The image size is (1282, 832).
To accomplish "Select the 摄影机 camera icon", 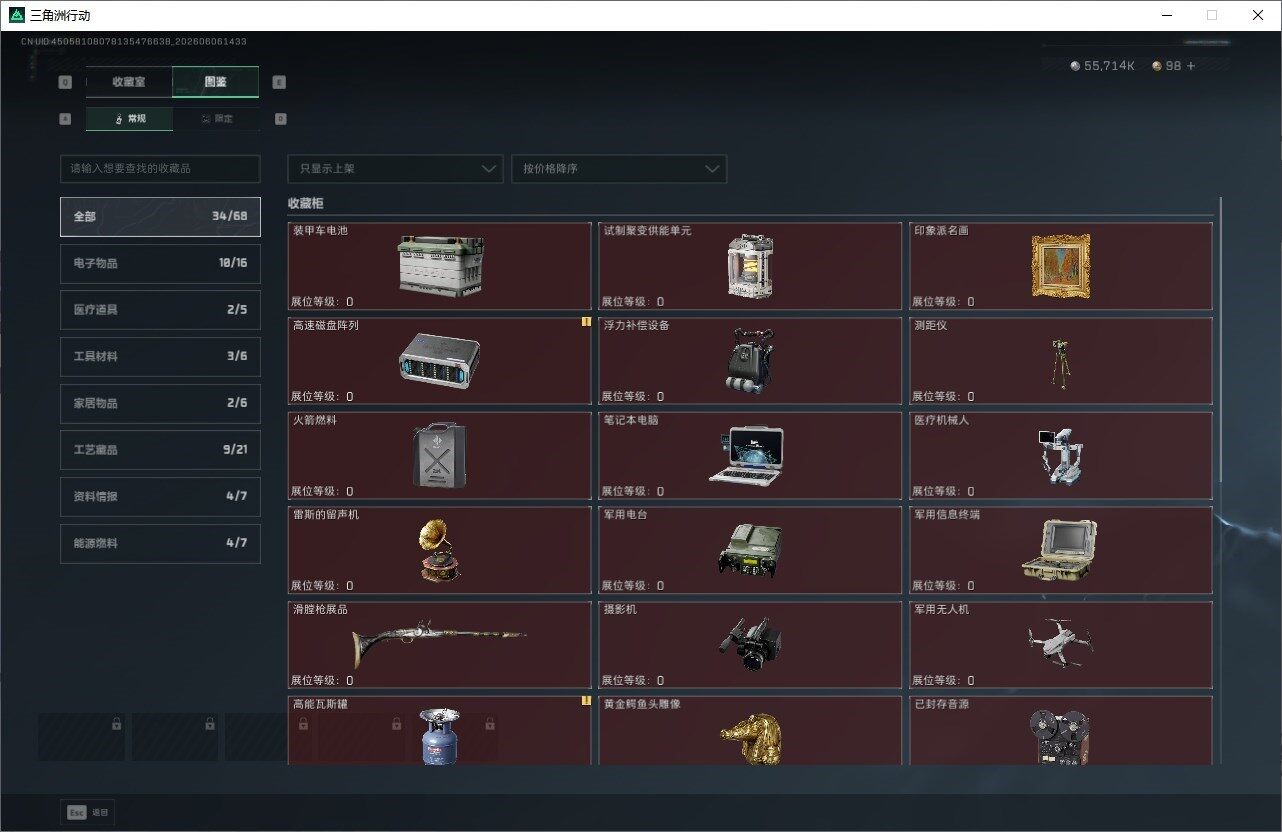I will tap(749, 643).
